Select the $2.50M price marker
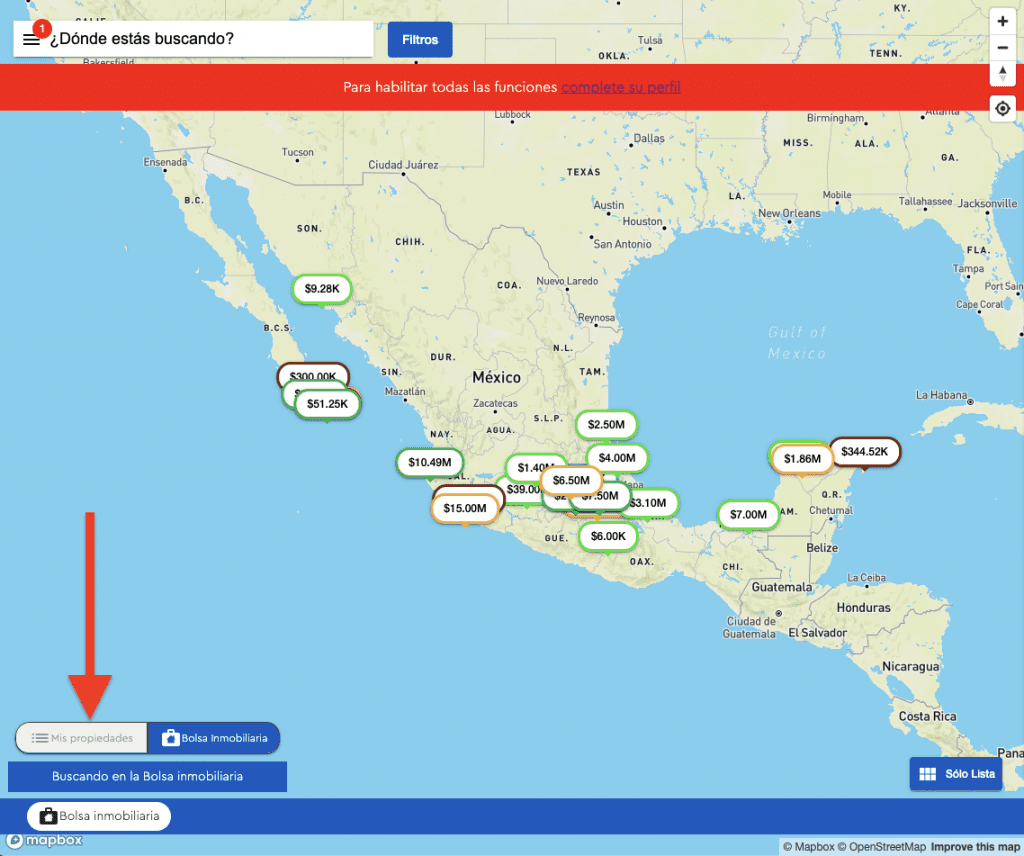Viewport: 1024px width, 856px height. [x=606, y=424]
